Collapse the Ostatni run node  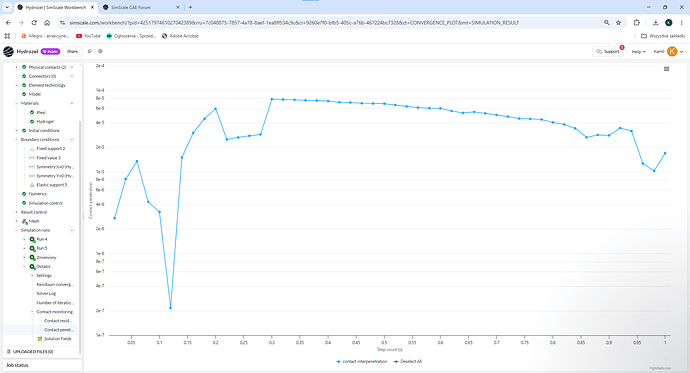tap(24, 267)
